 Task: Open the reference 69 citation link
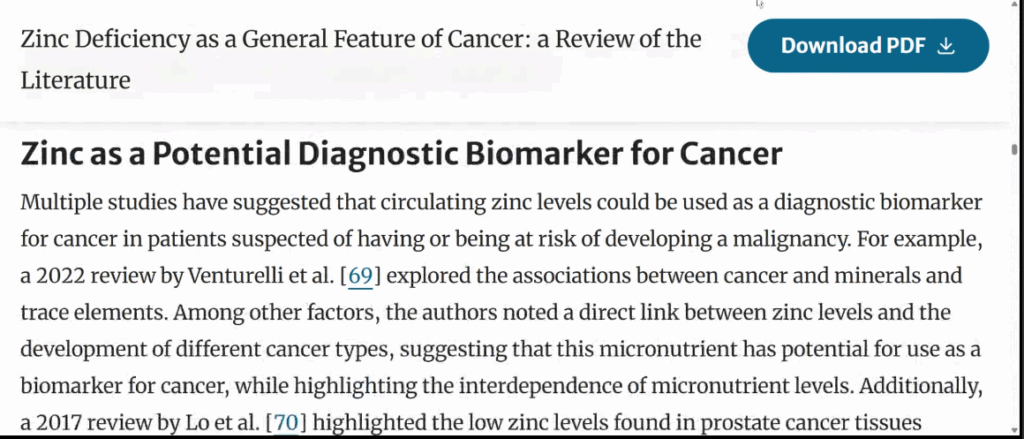point(360,276)
